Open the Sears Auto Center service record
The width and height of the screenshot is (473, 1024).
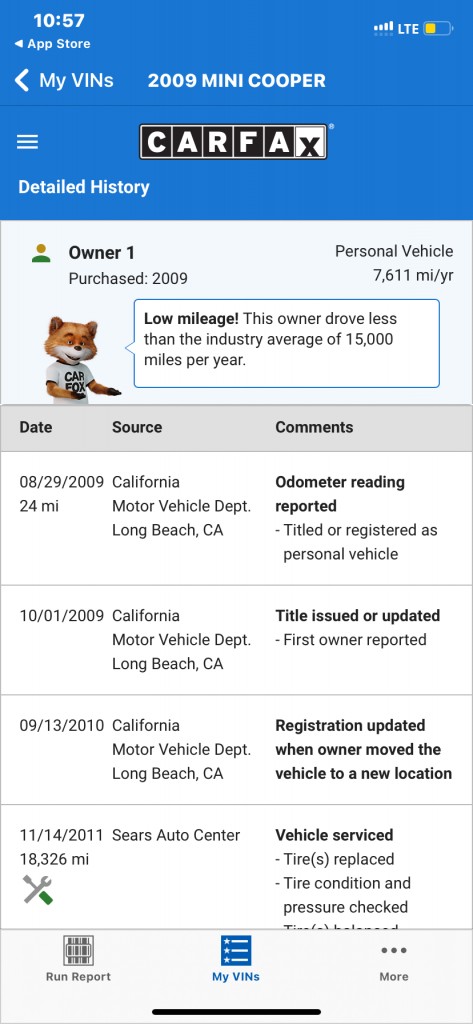coord(236,867)
